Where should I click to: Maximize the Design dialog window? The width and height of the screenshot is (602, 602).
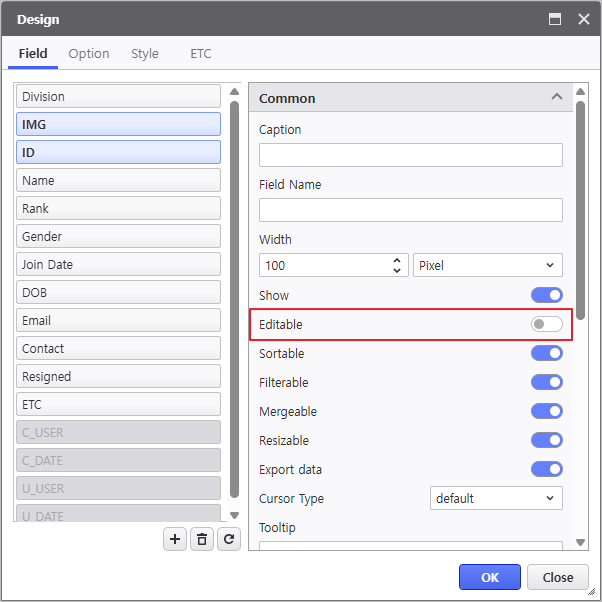(555, 19)
